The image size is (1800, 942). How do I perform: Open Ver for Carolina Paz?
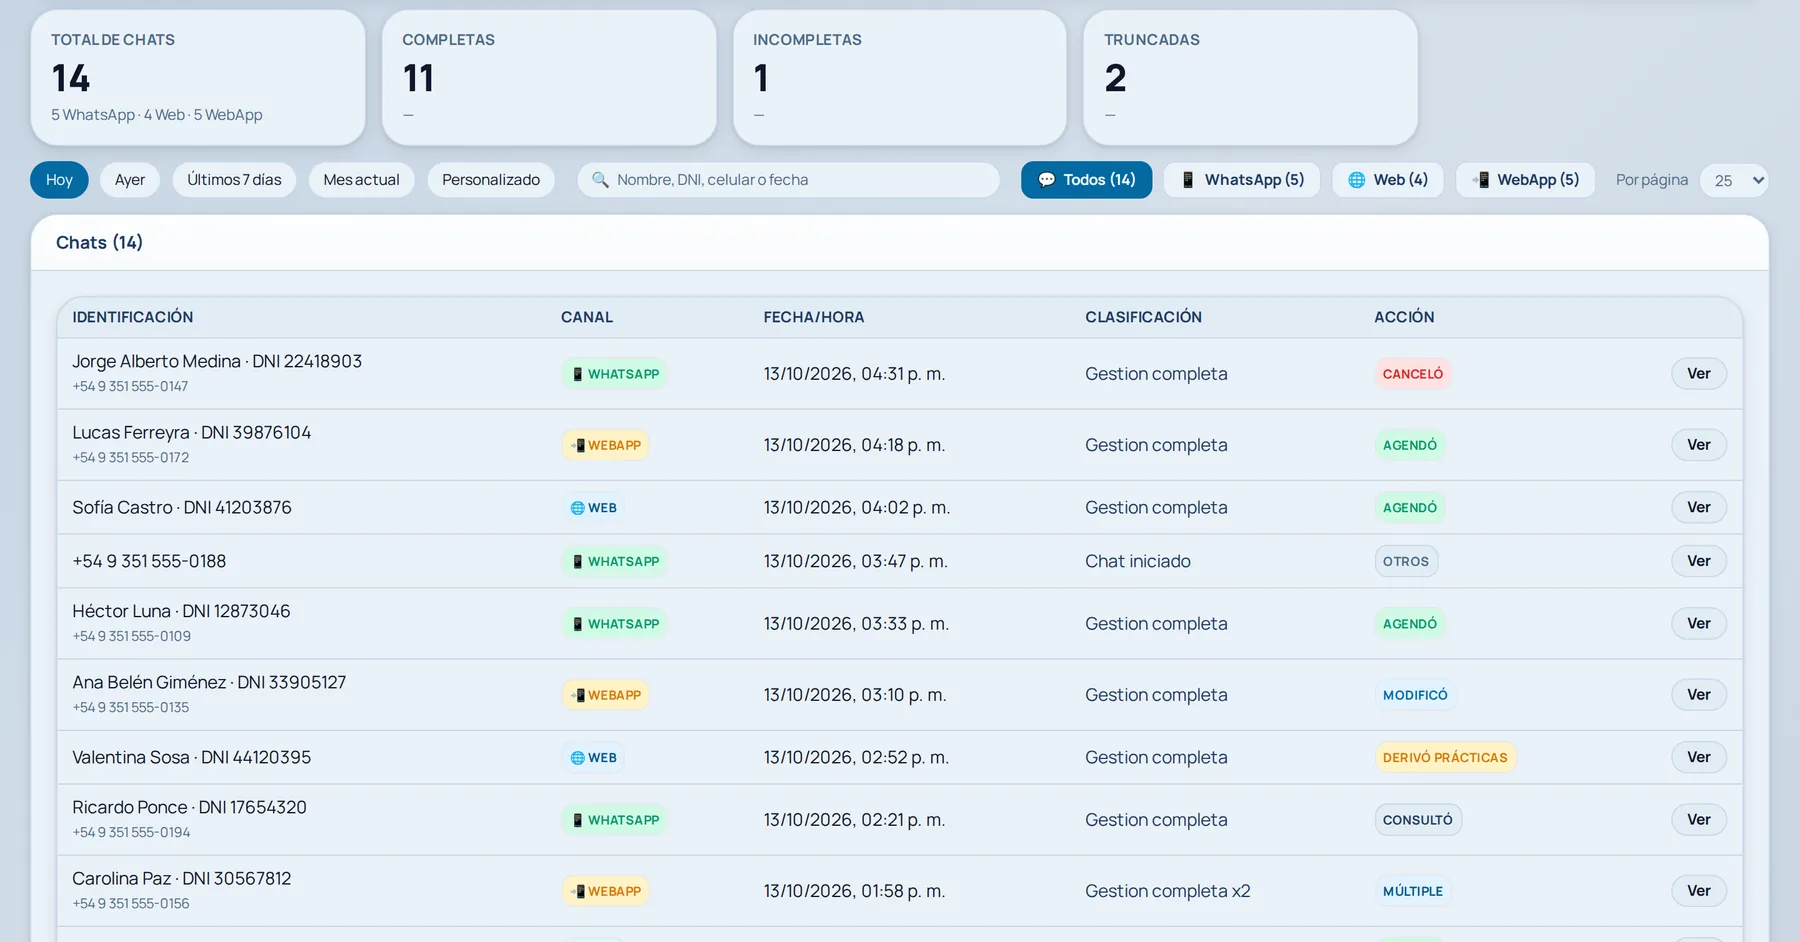pyautogui.click(x=1699, y=891)
